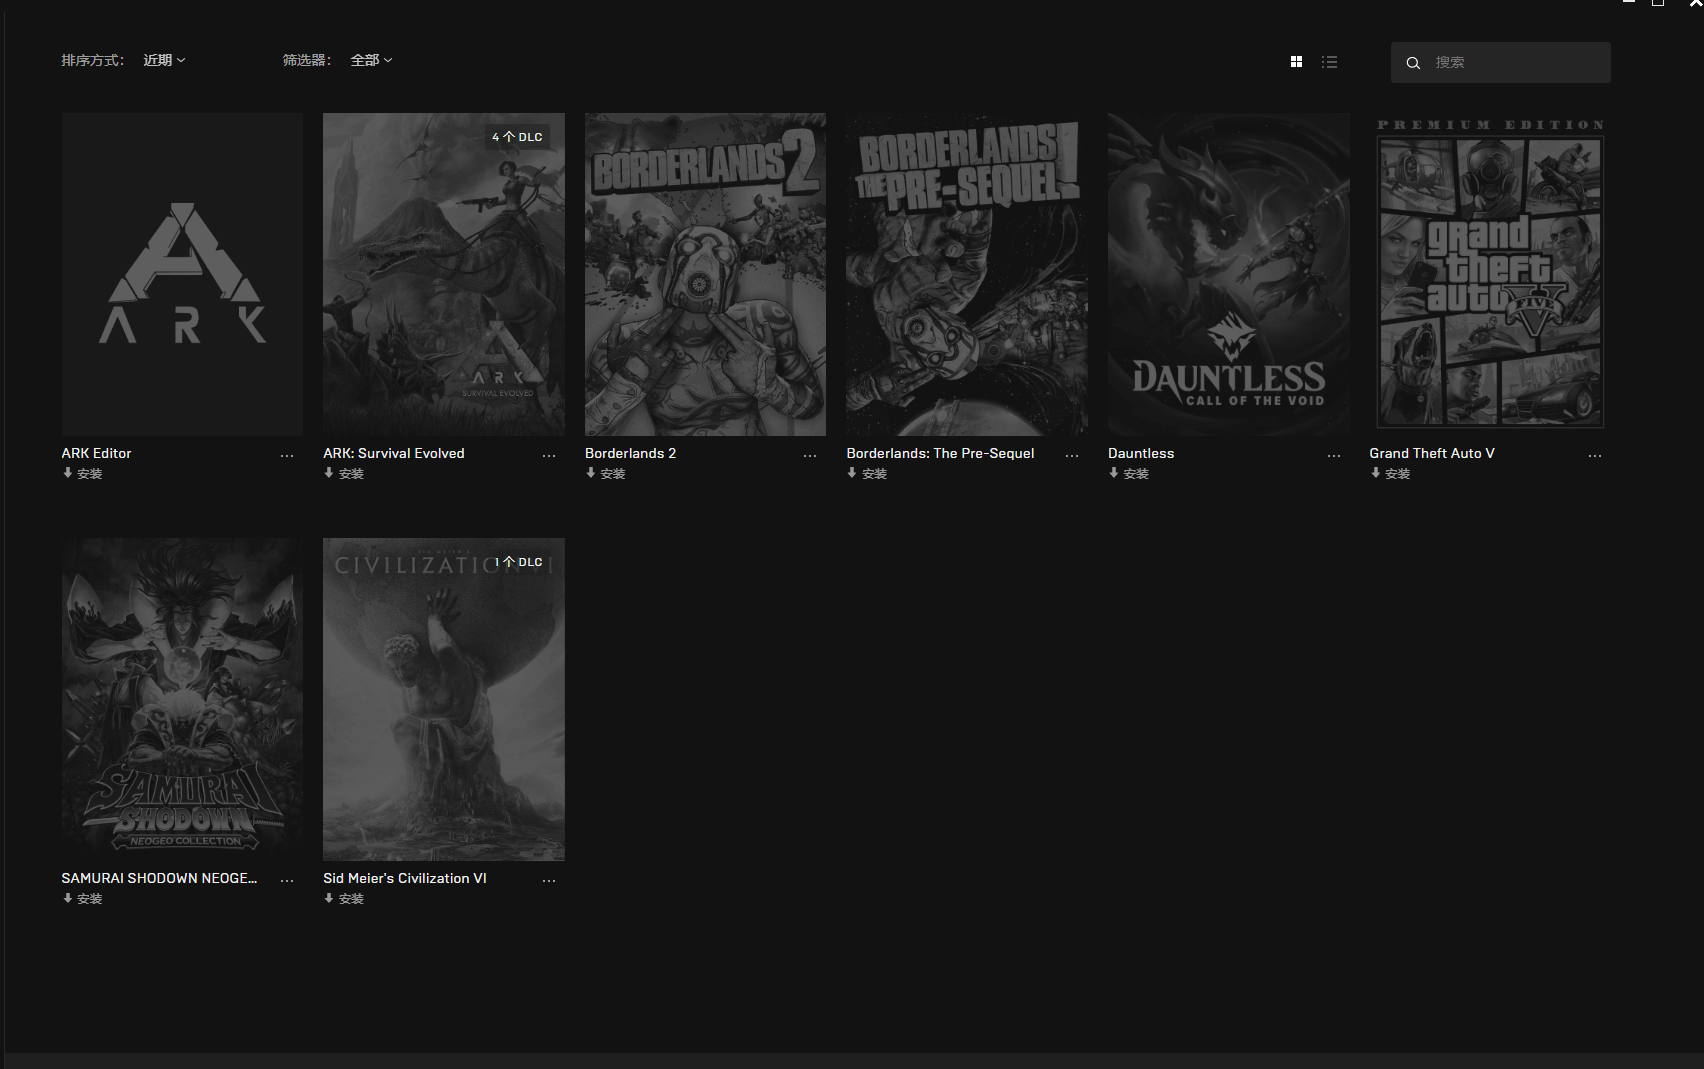The height and width of the screenshot is (1069, 1704).
Task: Open SAMURAI SHODOWN NEOGEO options menu
Action: 287,880
